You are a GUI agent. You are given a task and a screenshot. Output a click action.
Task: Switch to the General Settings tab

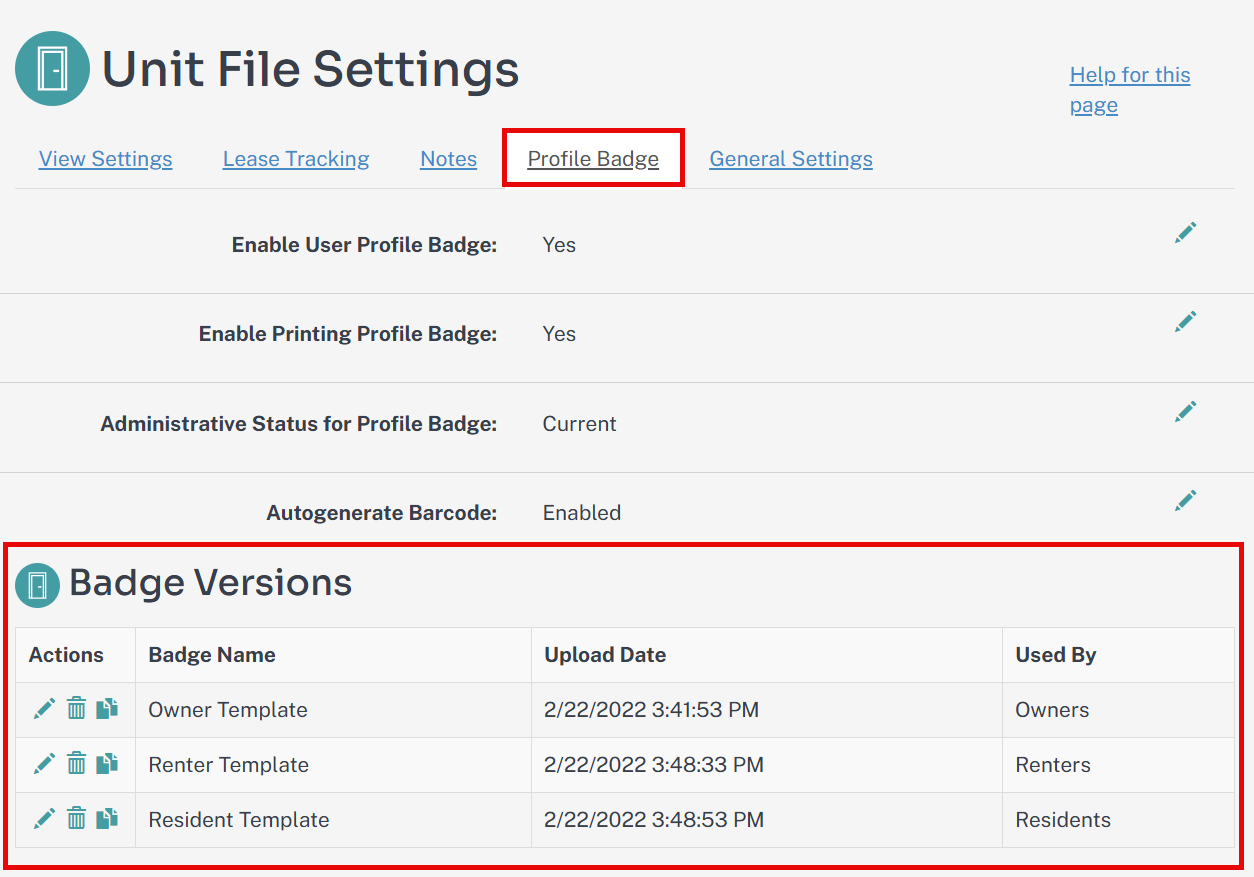[790, 158]
